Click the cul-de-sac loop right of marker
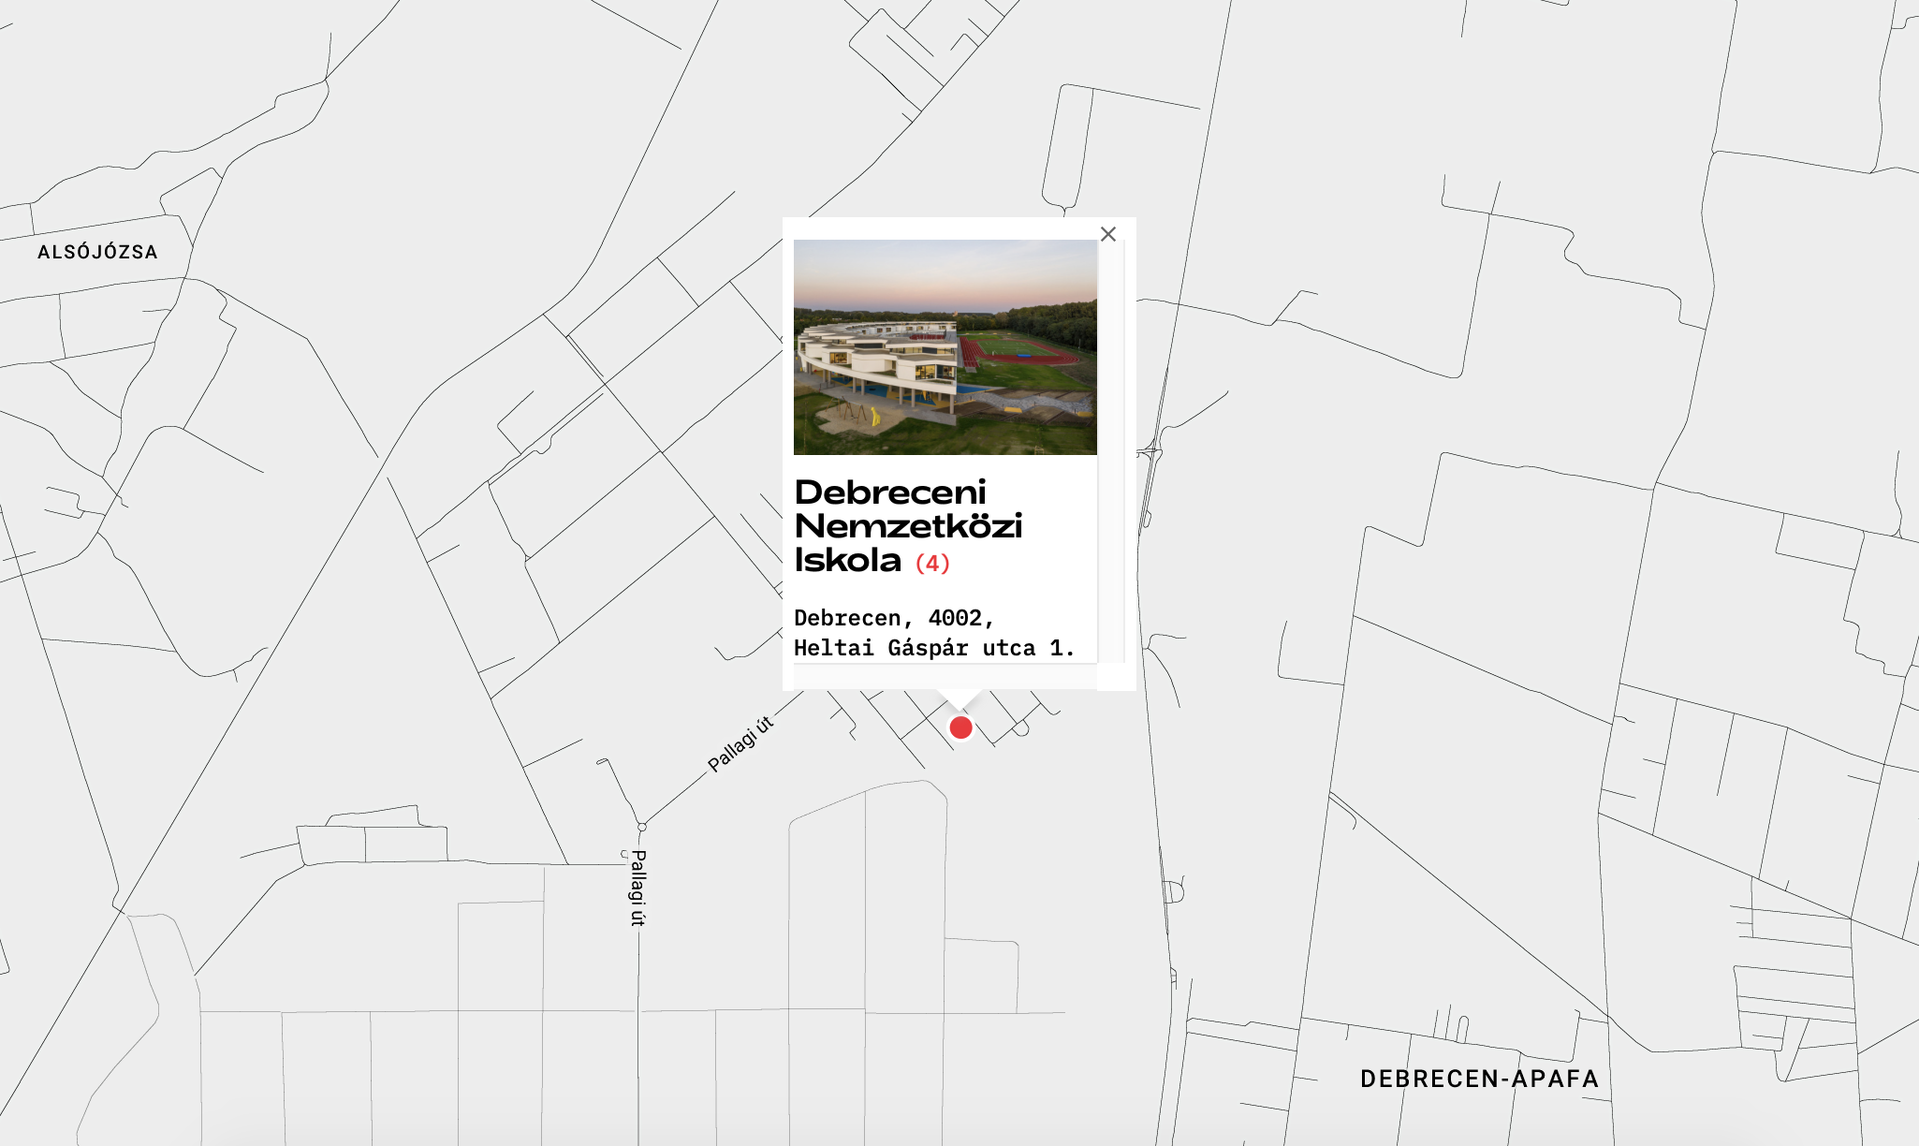This screenshot has height=1146, width=1919. 1021,730
